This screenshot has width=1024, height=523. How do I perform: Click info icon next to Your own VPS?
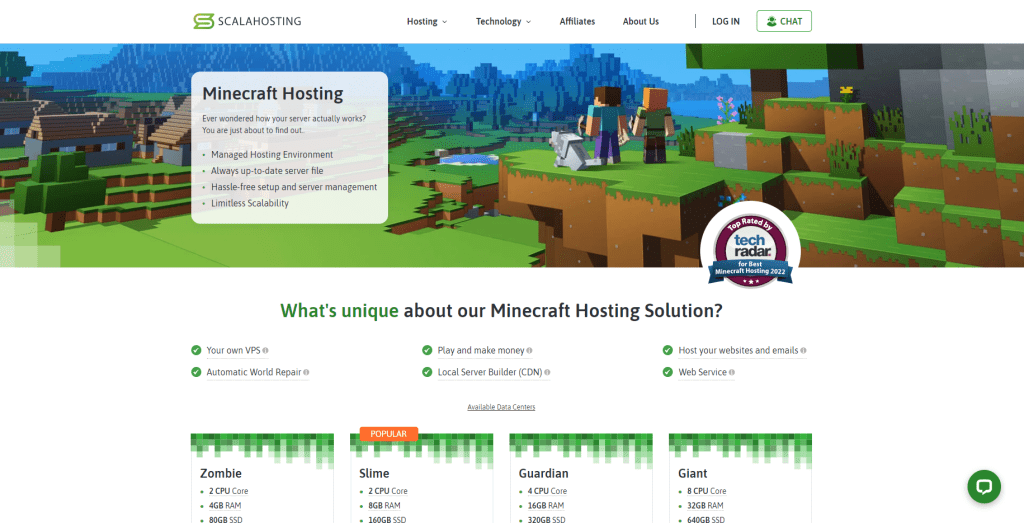point(265,351)
